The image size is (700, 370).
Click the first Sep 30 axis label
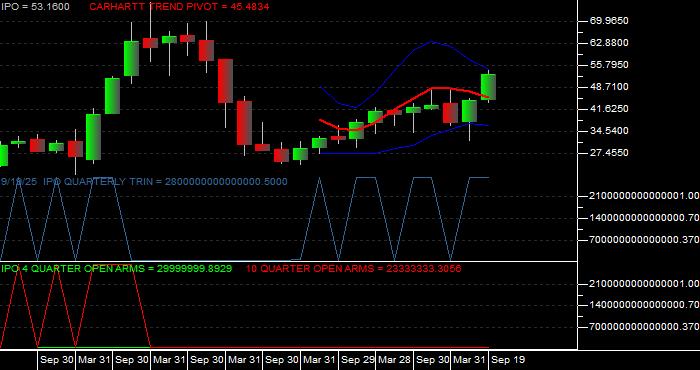(x=56, y=360)
